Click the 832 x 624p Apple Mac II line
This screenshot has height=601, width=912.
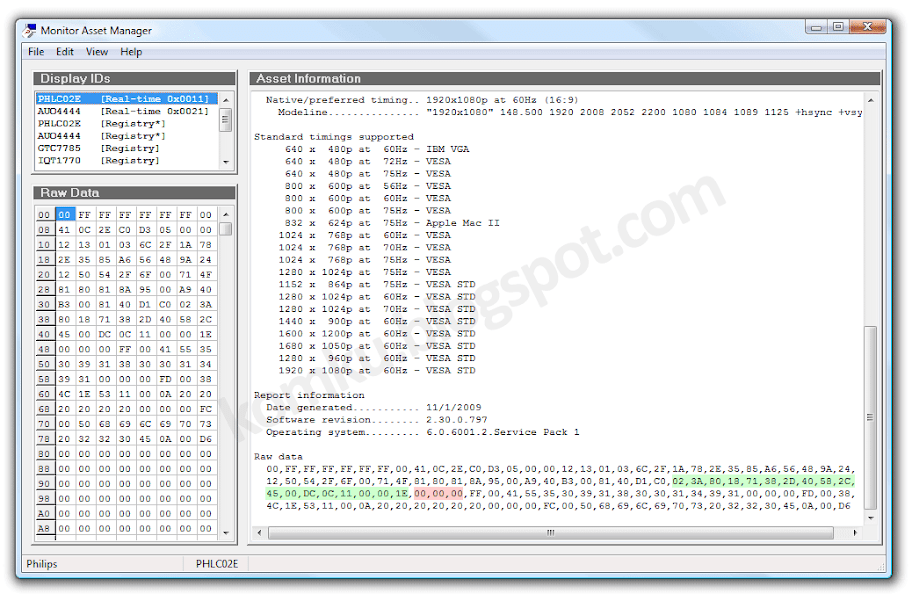click(x=392, y=223)
